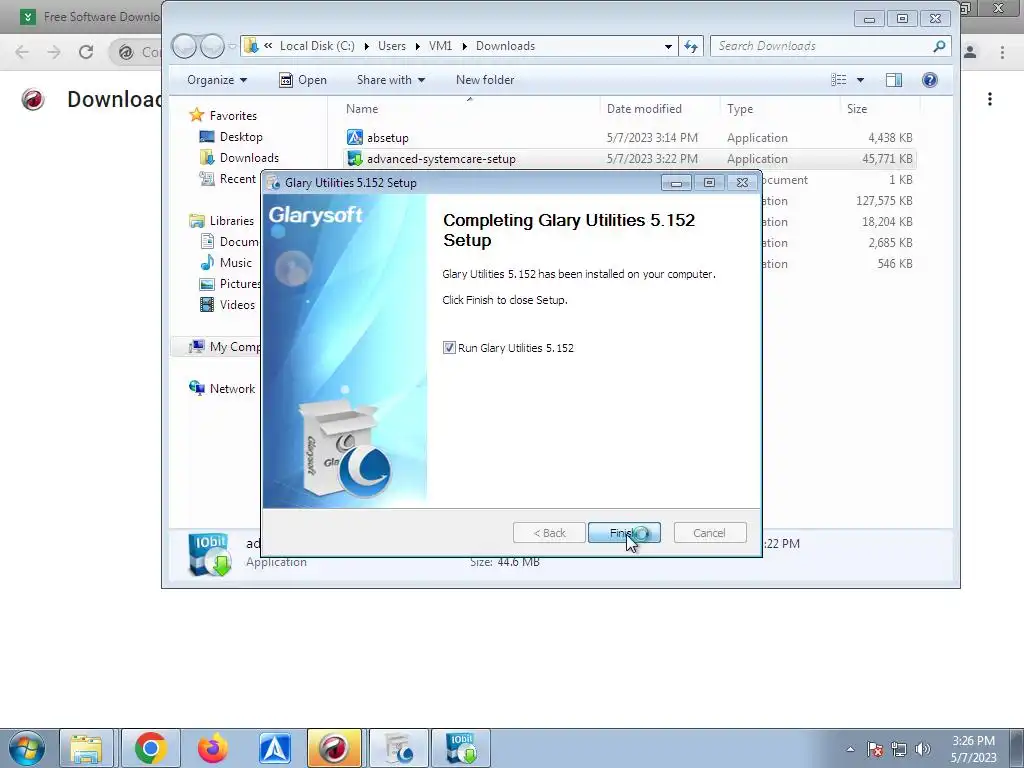Click the network tray icon
The height and width of the screenshot is (768, 1024).
pos(899,749)
